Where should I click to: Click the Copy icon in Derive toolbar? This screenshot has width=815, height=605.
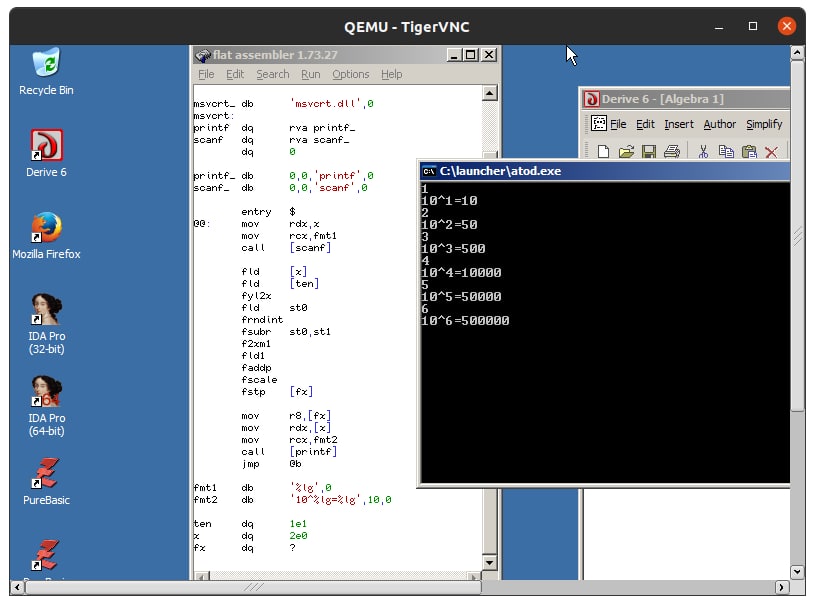(x=726, y=151)
